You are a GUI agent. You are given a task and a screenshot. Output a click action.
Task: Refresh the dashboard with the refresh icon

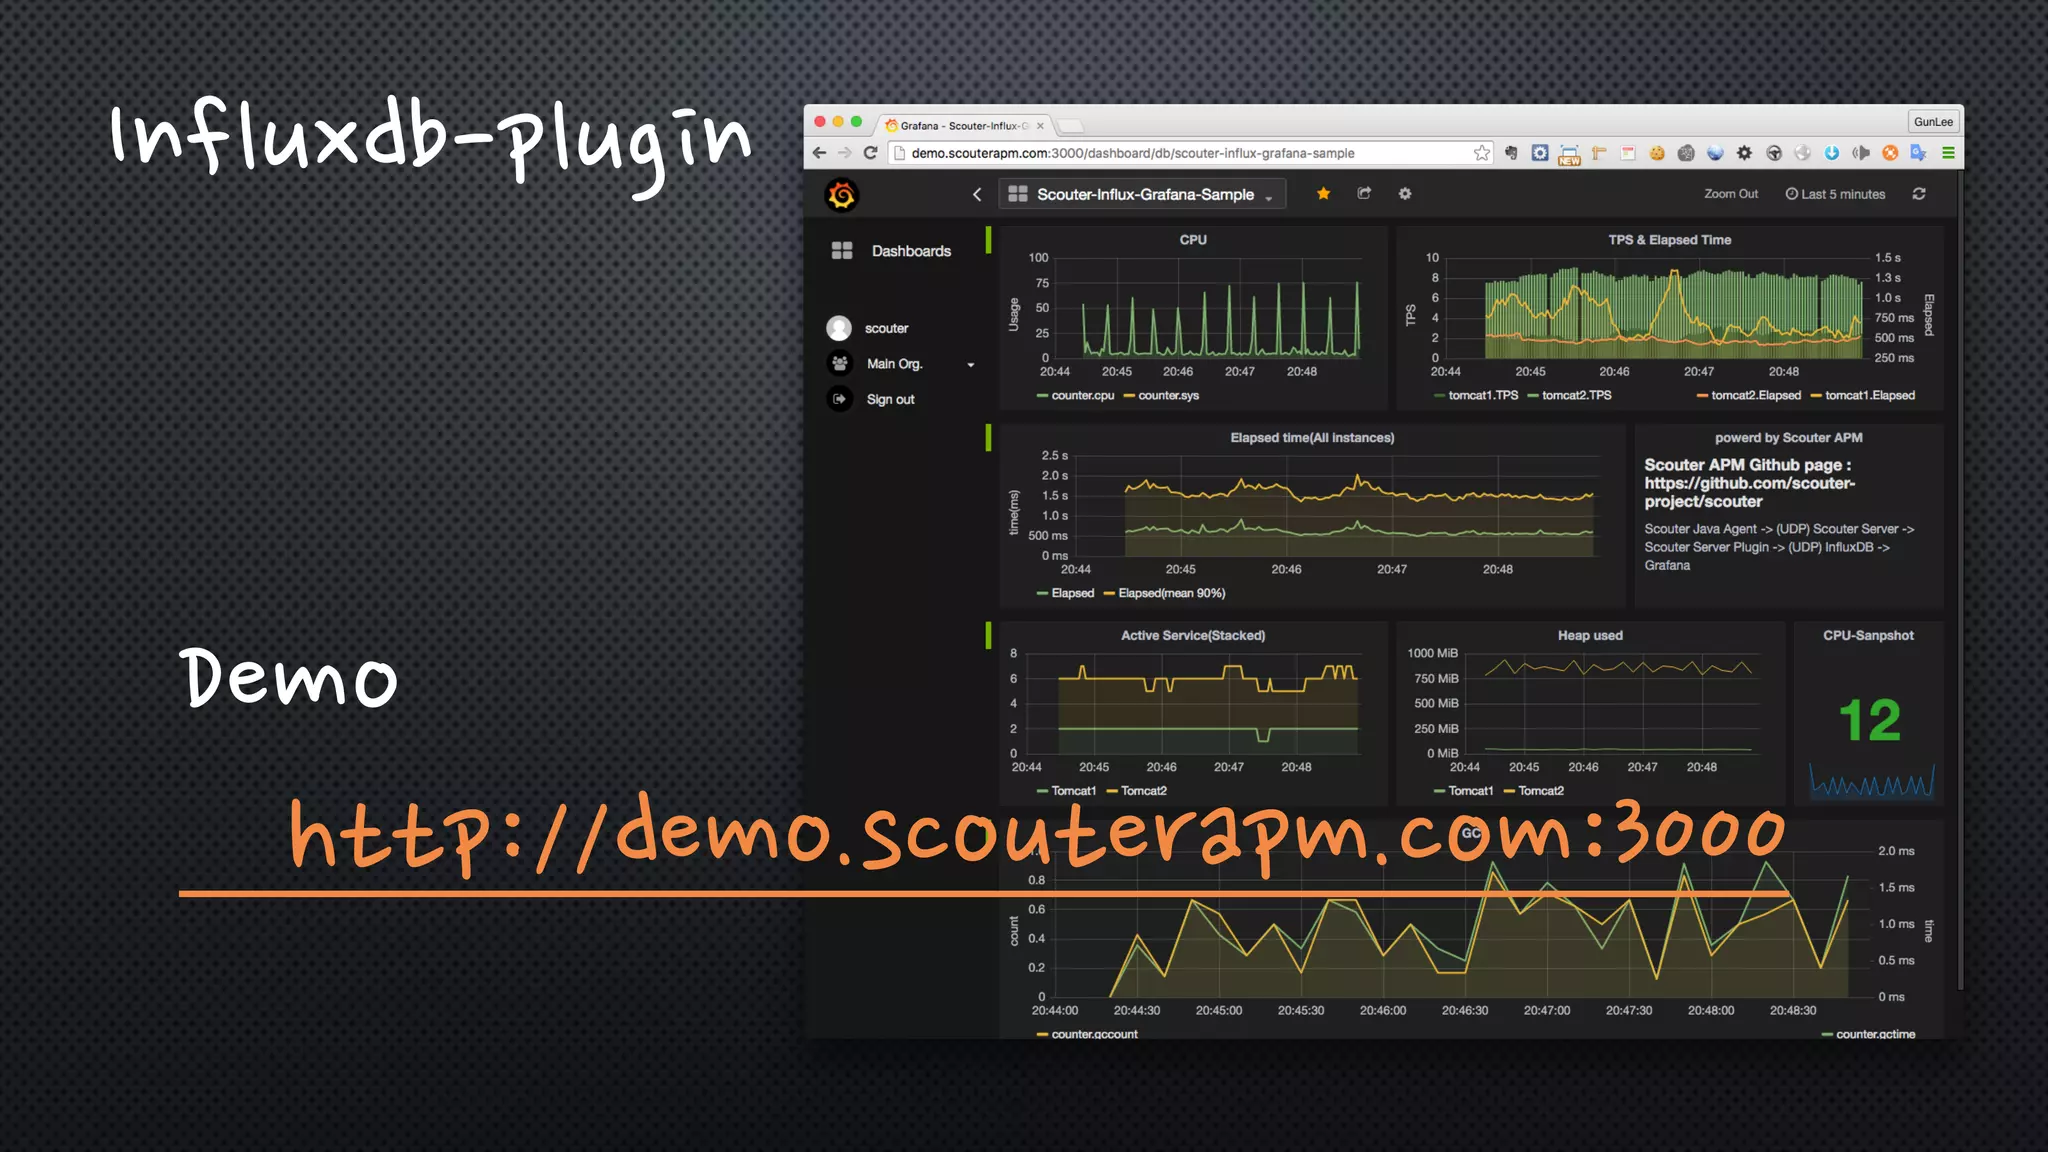pyautogui.click(x=1919, y=194)
